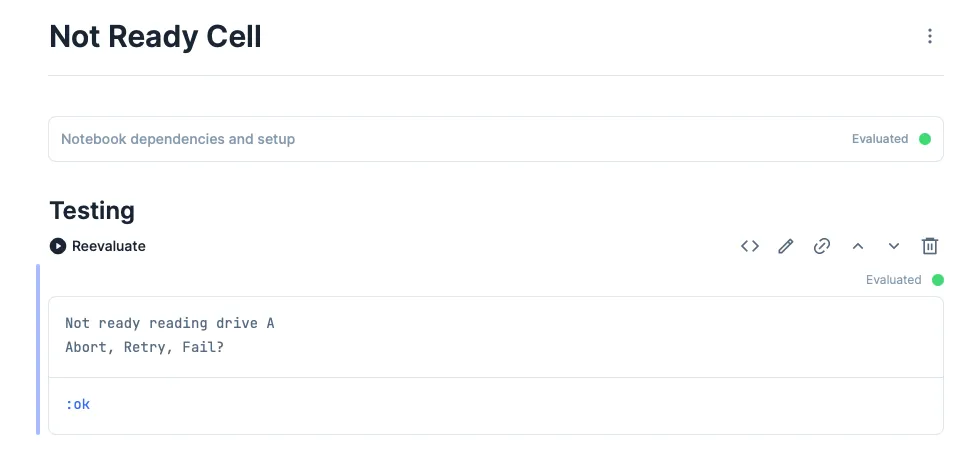Click the Reevaluate play icon
967x461 pixels.
pos(58,246)
